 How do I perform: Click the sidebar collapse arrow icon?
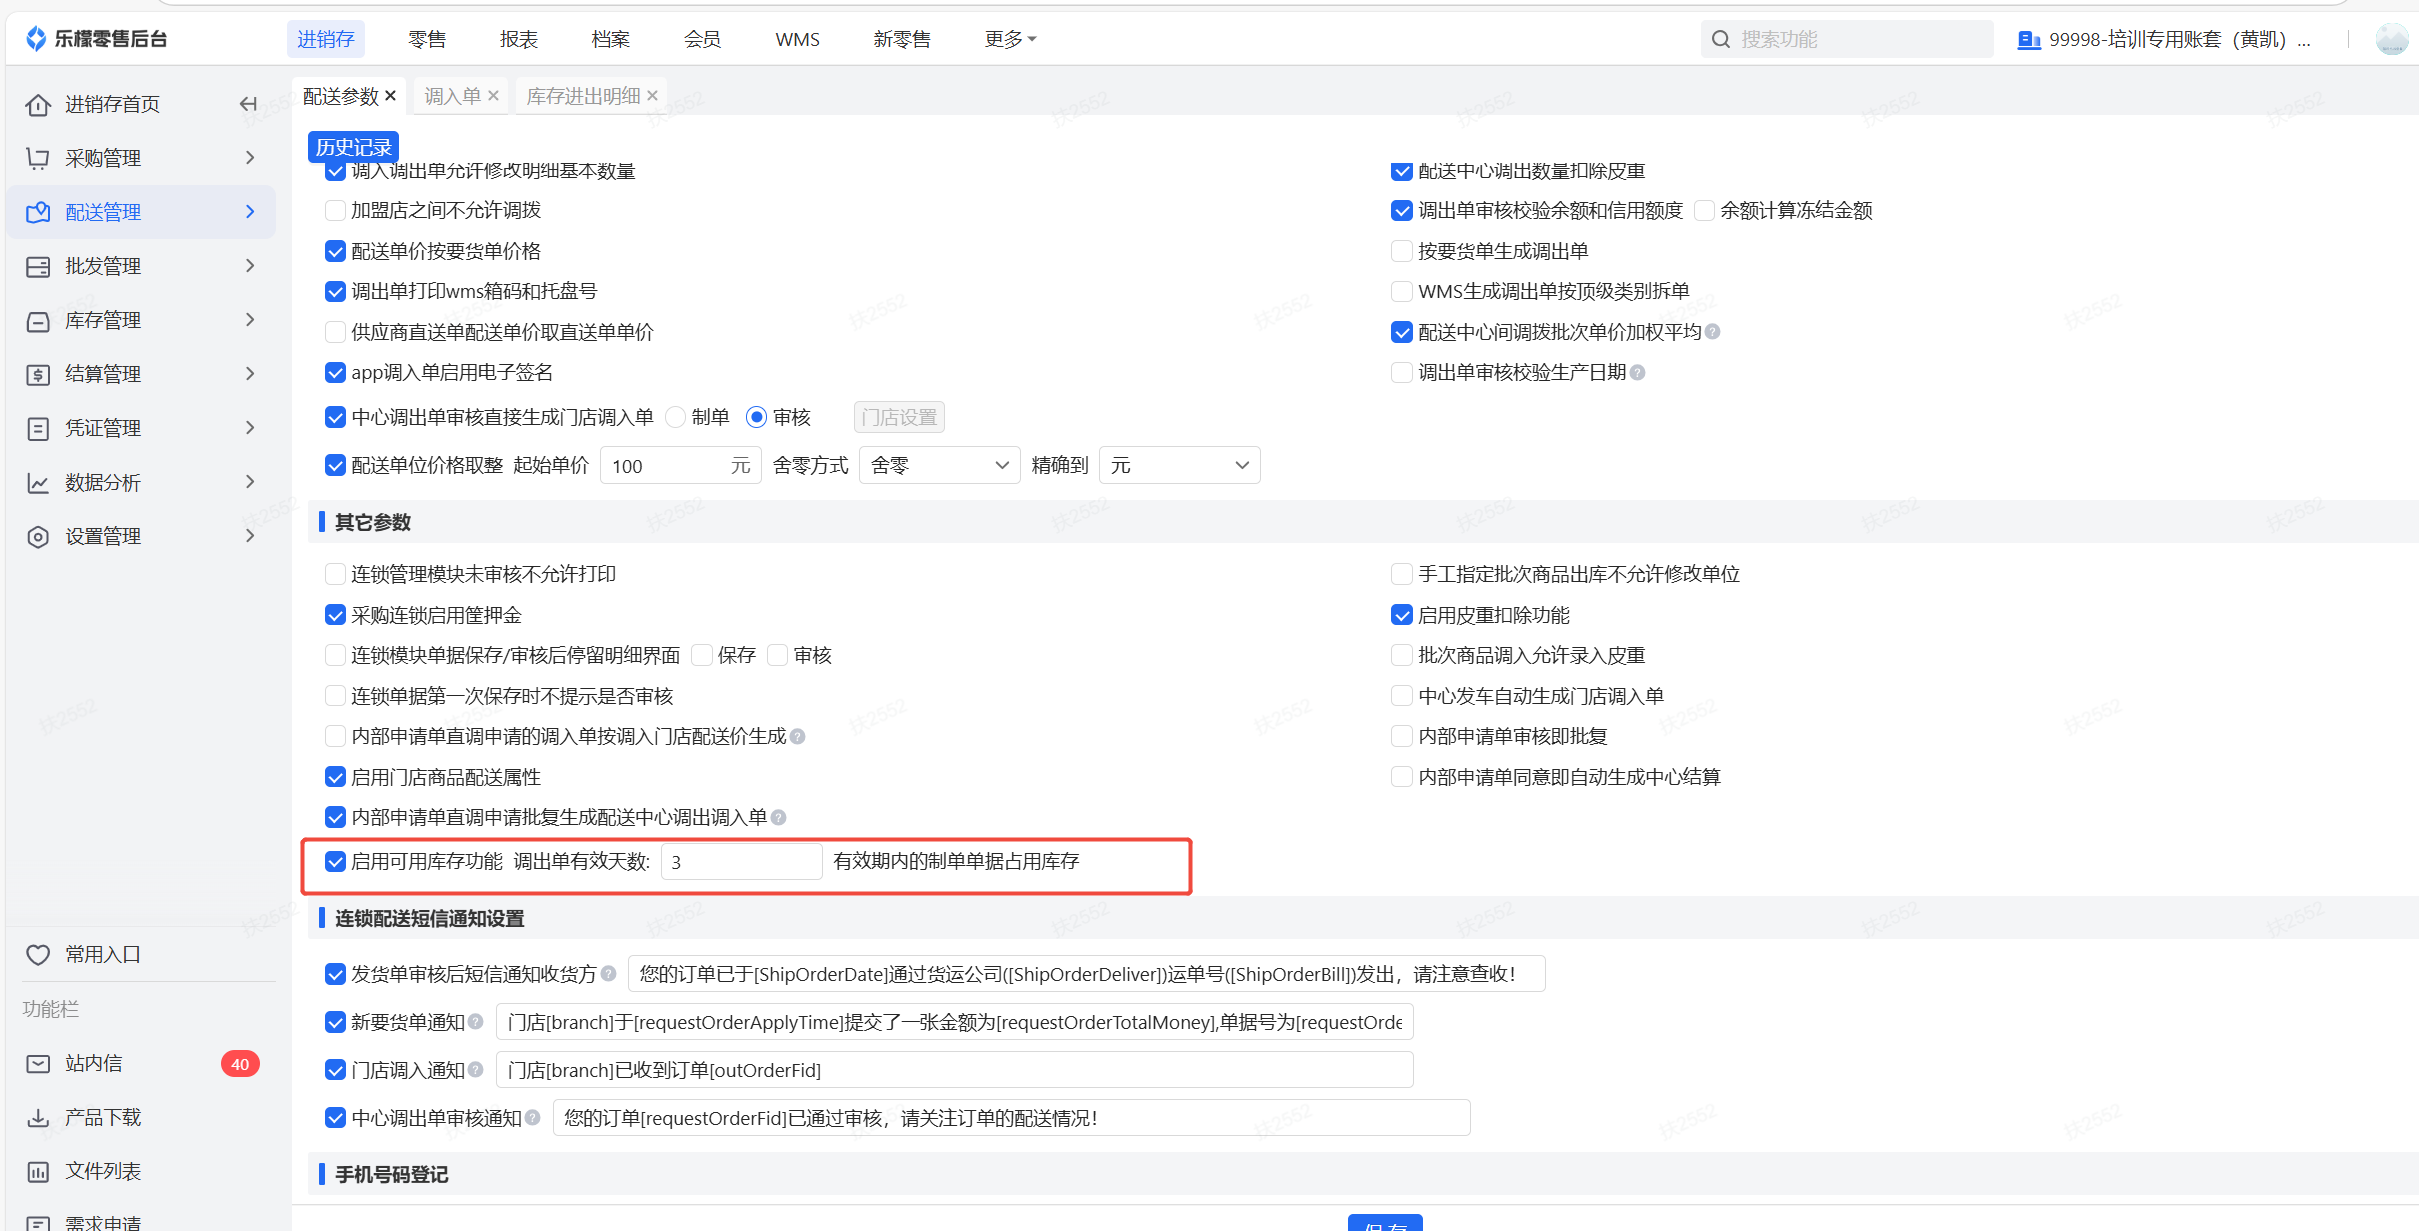coord(248,104)
